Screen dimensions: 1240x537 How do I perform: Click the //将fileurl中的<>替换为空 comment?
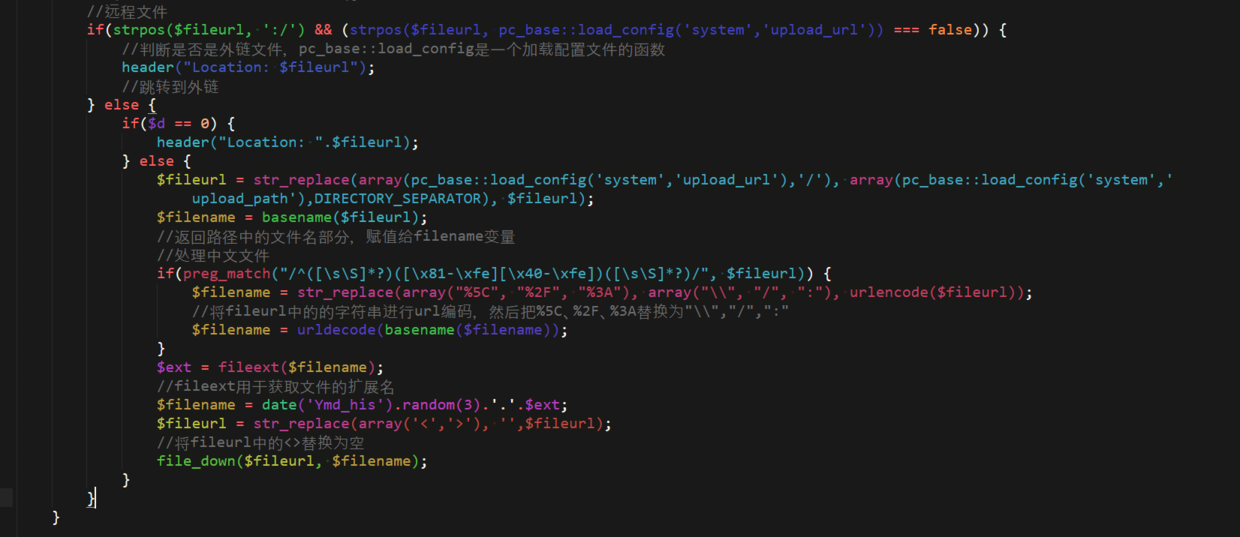[260, 442]
